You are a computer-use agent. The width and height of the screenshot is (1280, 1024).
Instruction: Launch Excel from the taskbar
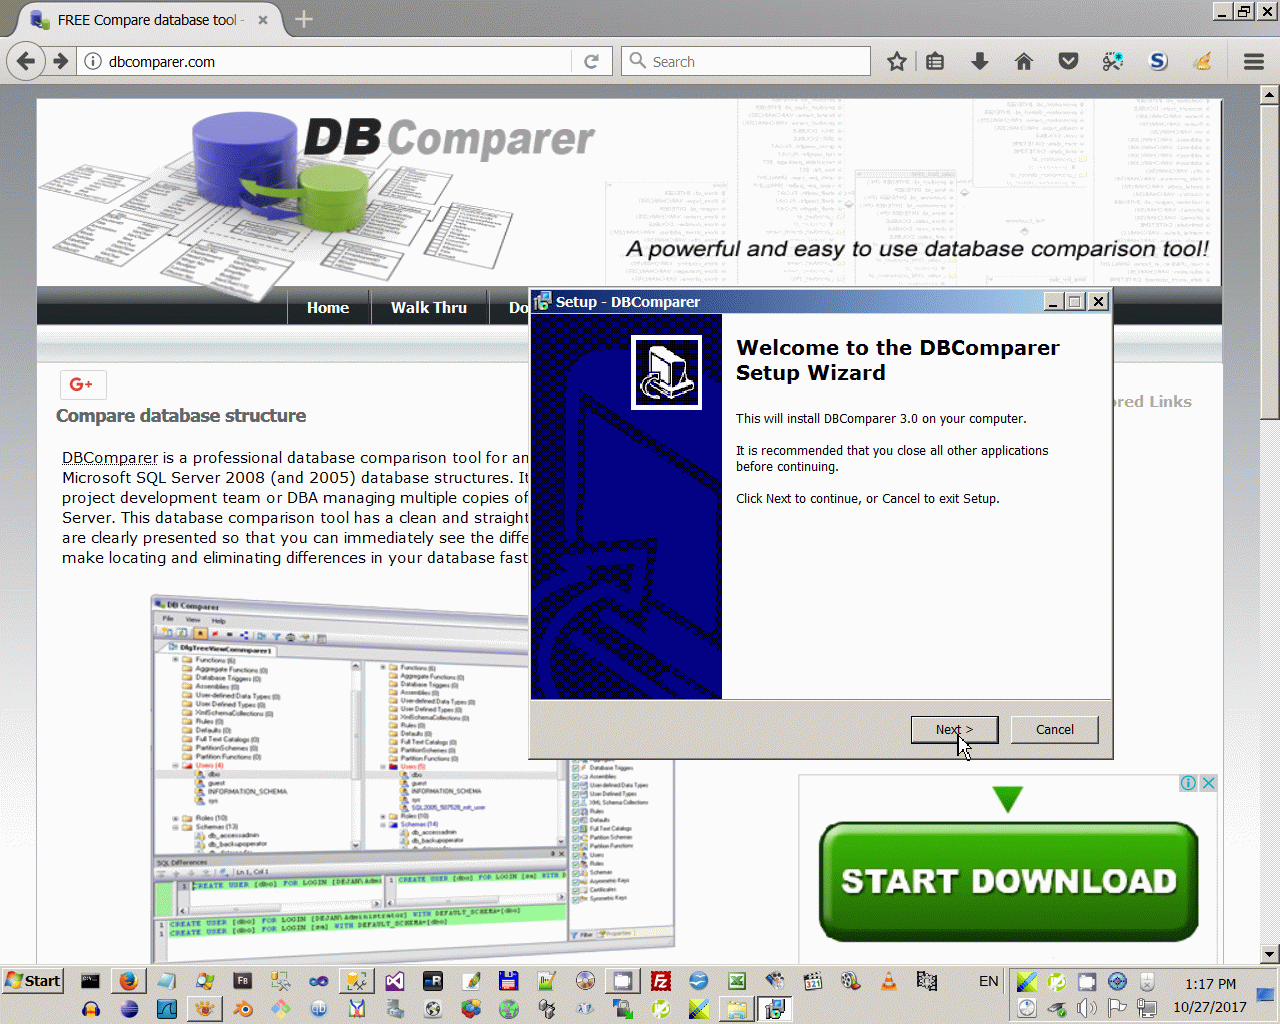pyautogui.click(x=737, y=981)
